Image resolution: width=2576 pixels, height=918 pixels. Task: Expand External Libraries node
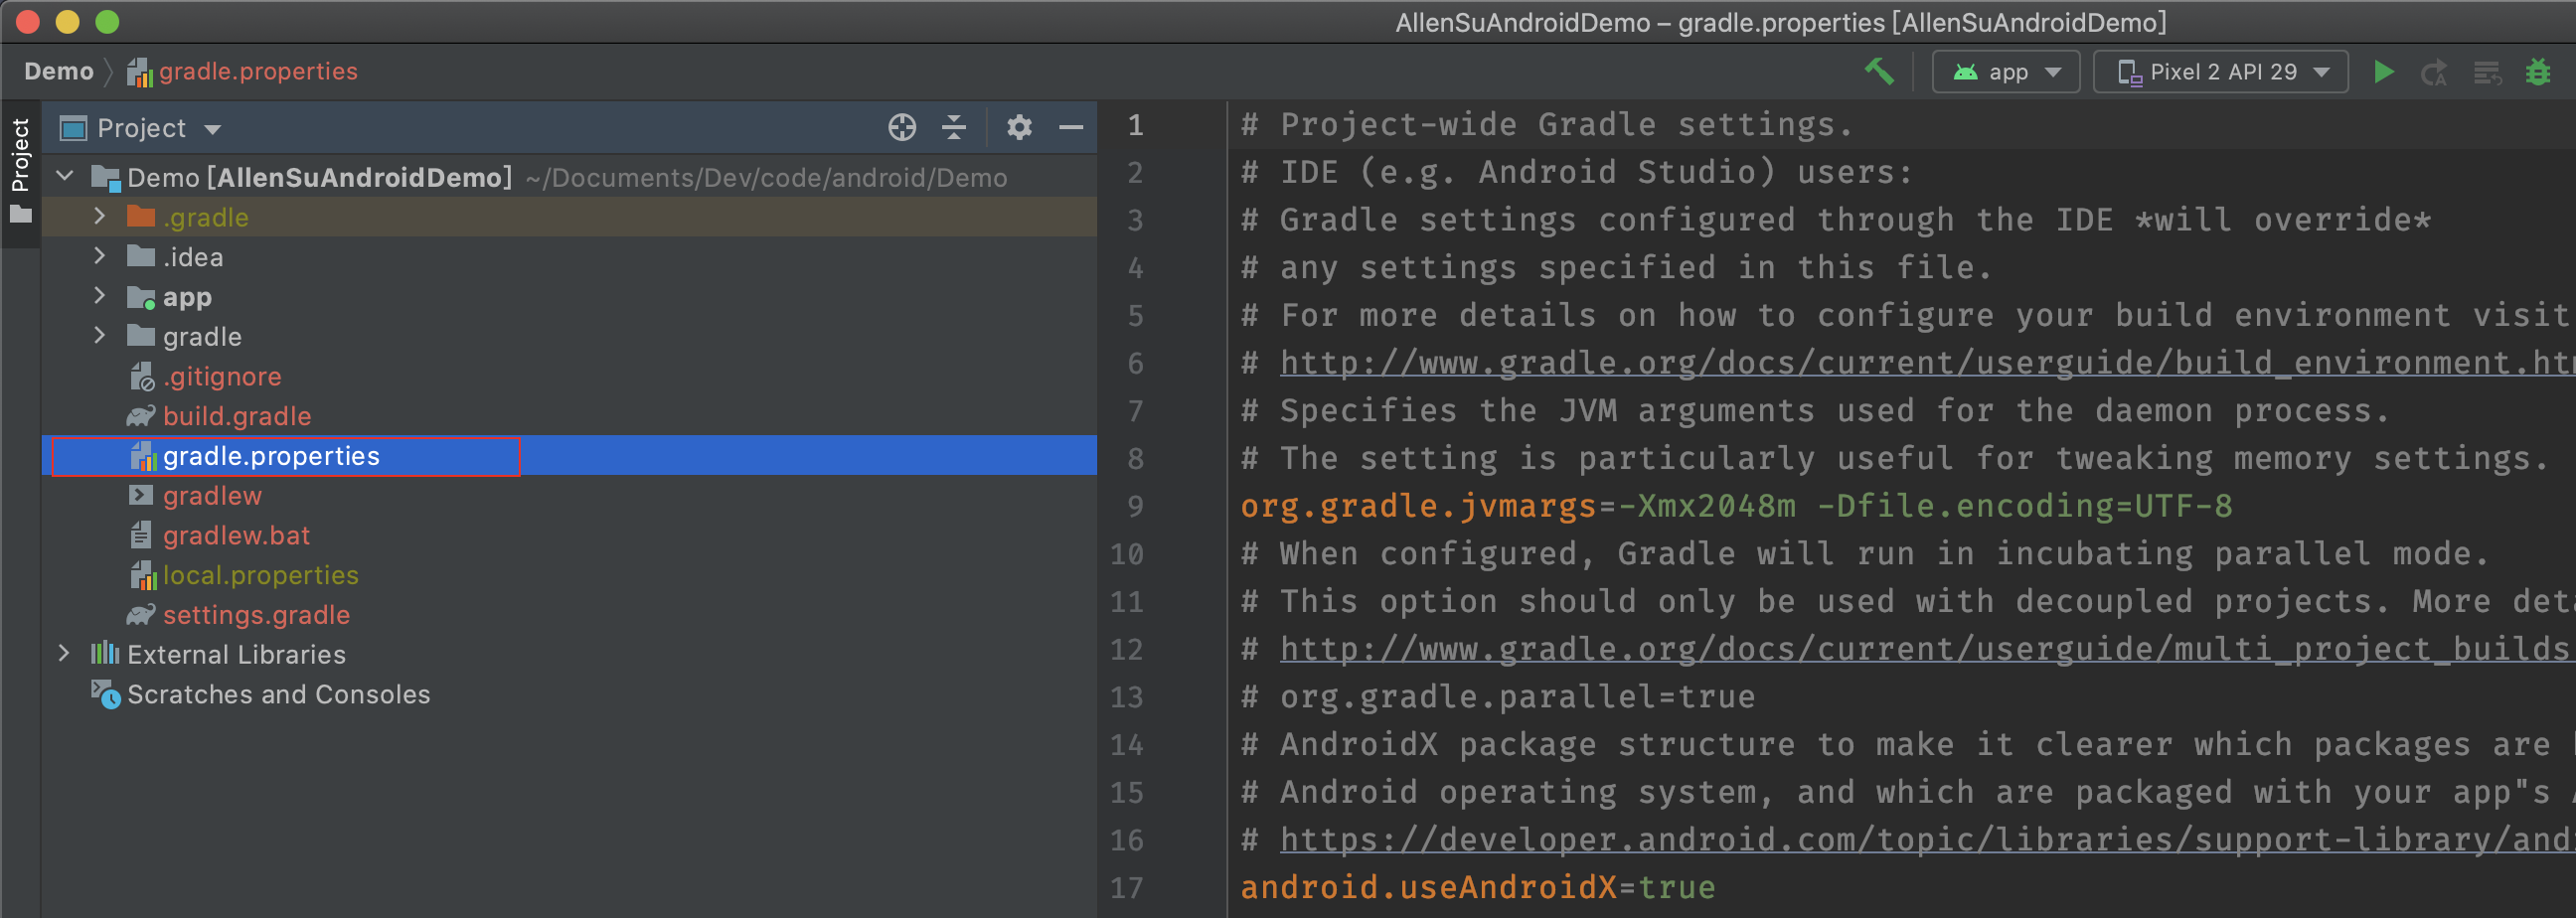click(x=64, y=654)
